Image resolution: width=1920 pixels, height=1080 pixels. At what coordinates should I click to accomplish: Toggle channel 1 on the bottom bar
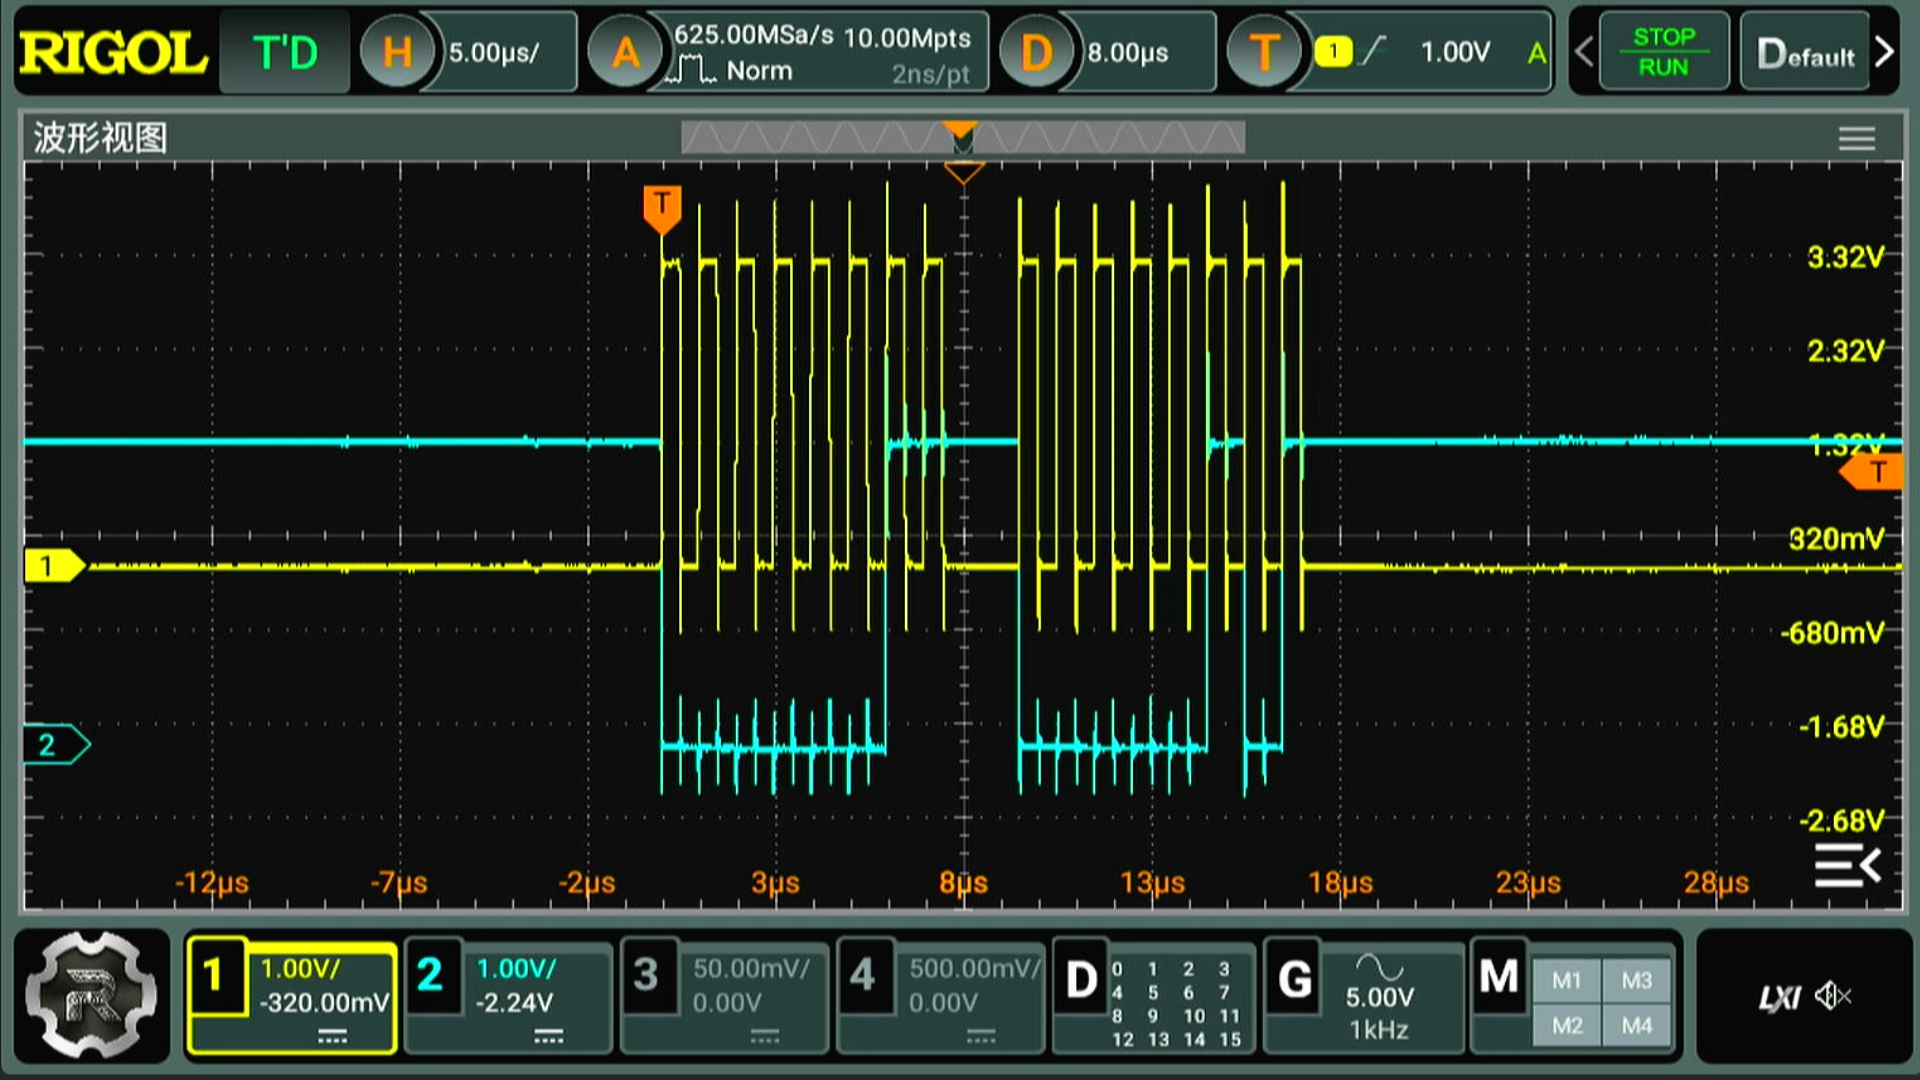[x=291, y=996]
